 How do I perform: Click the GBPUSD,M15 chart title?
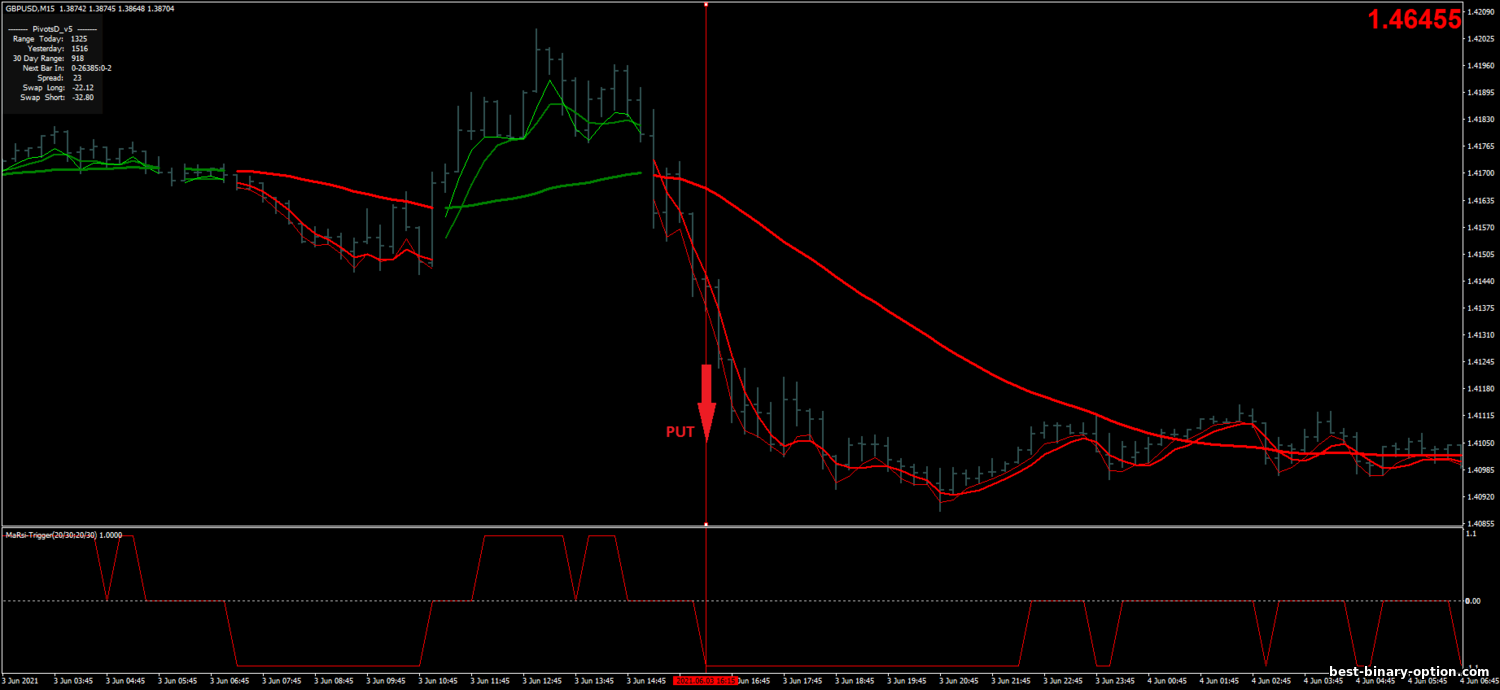[x=30, y=9]
